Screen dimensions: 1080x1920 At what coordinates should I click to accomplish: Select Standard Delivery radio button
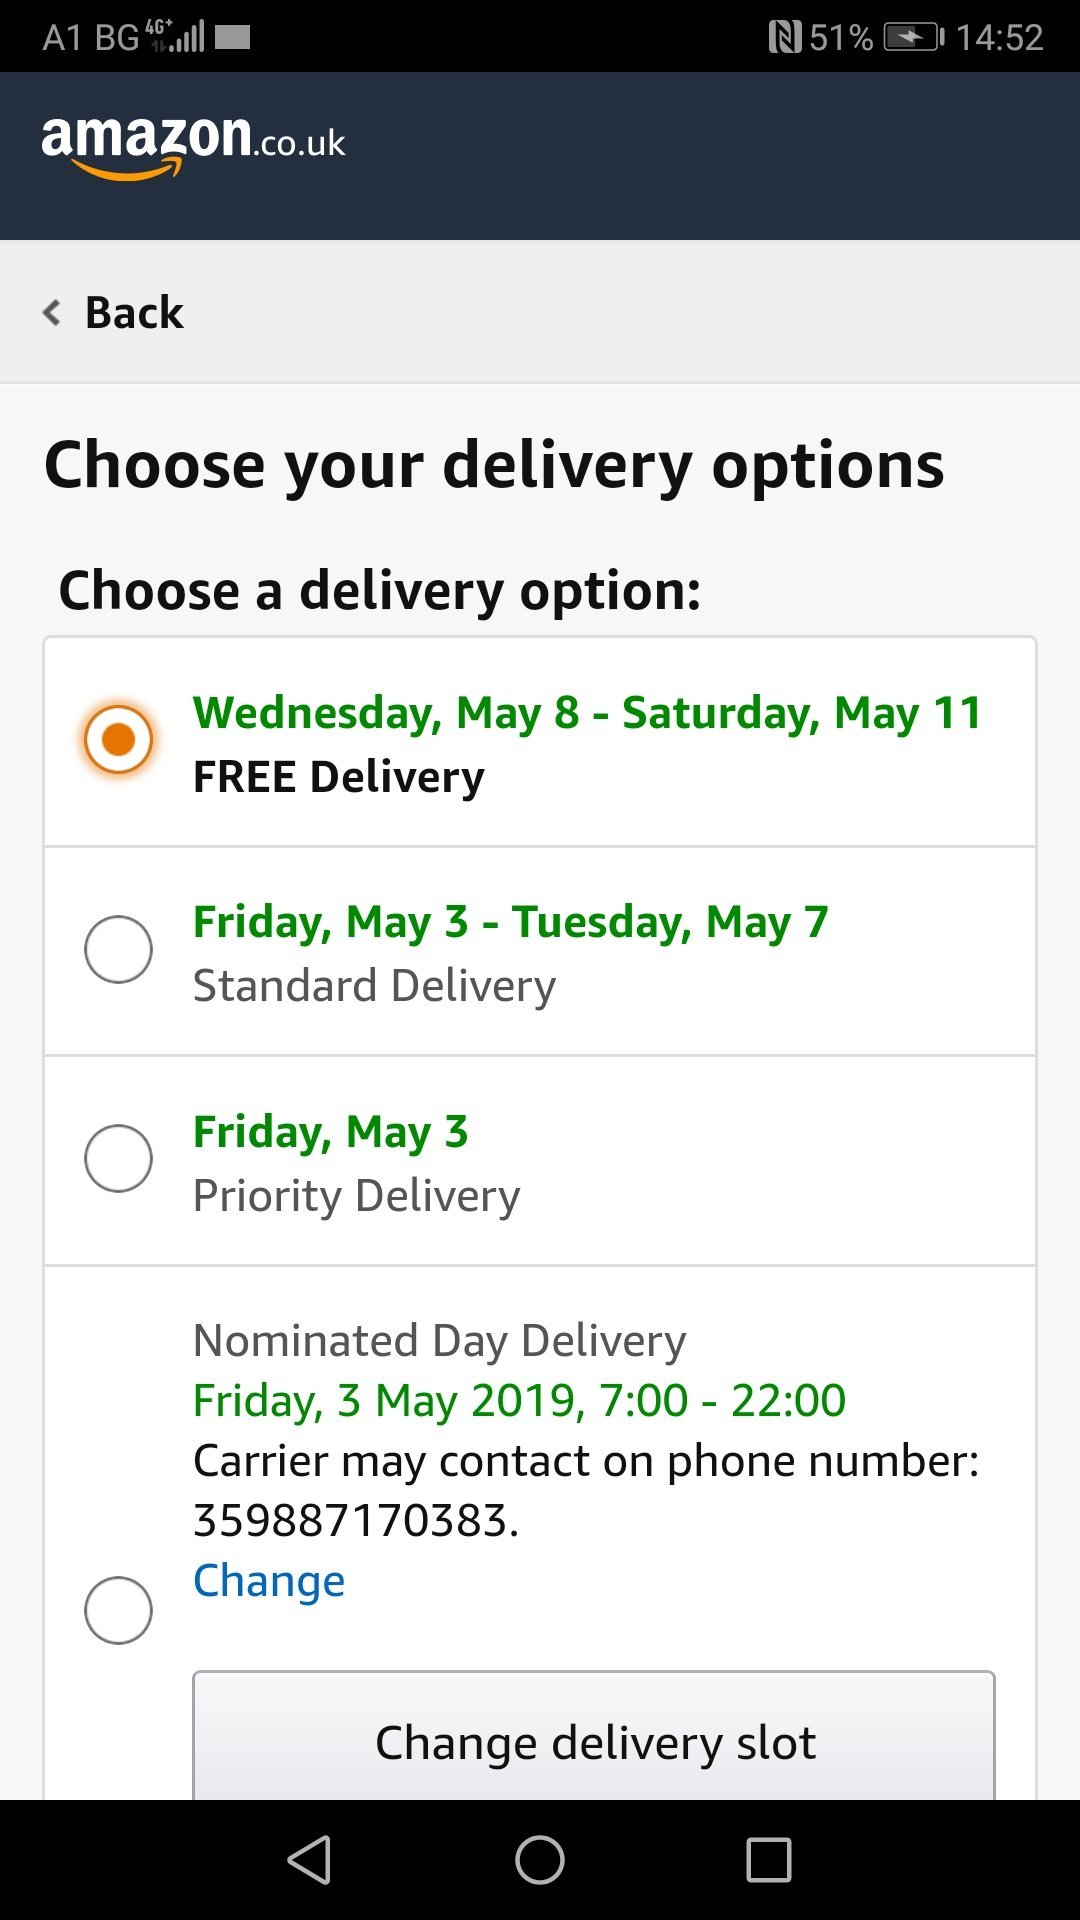click(118, 949)
